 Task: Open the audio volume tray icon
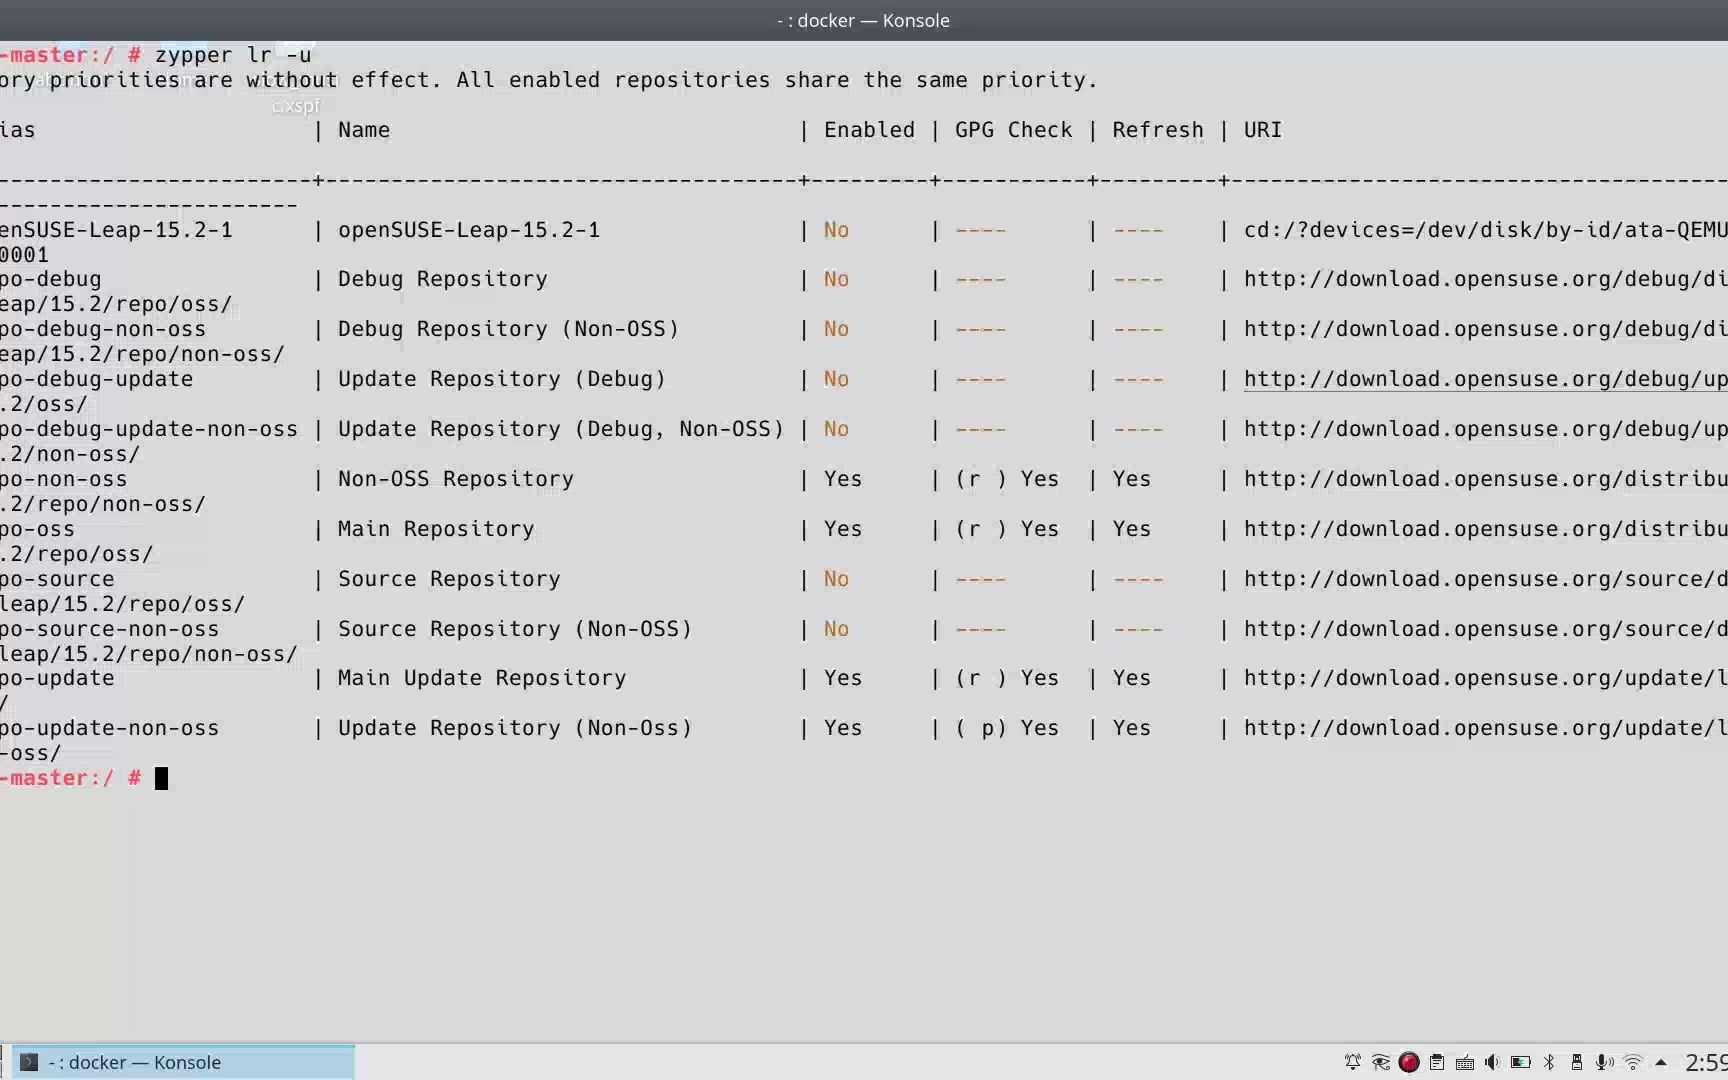(x=1492, y=1062)
